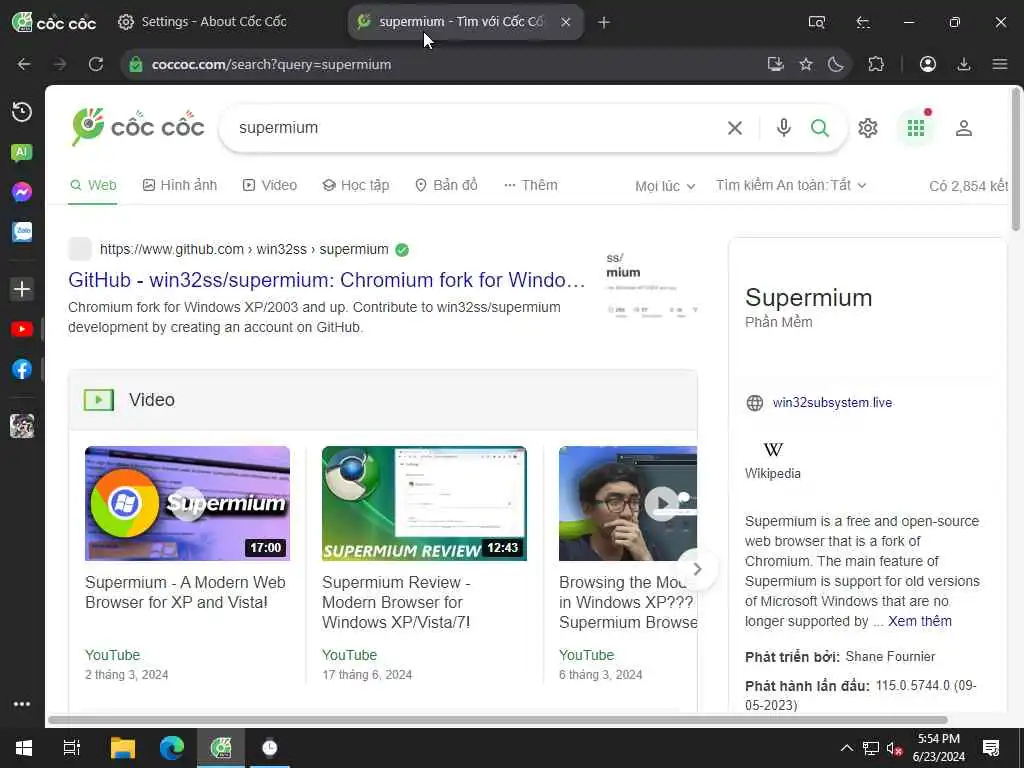1024x768 pixels.
Task: Open Zalo from the sidebar
Action: click(22, 232)
